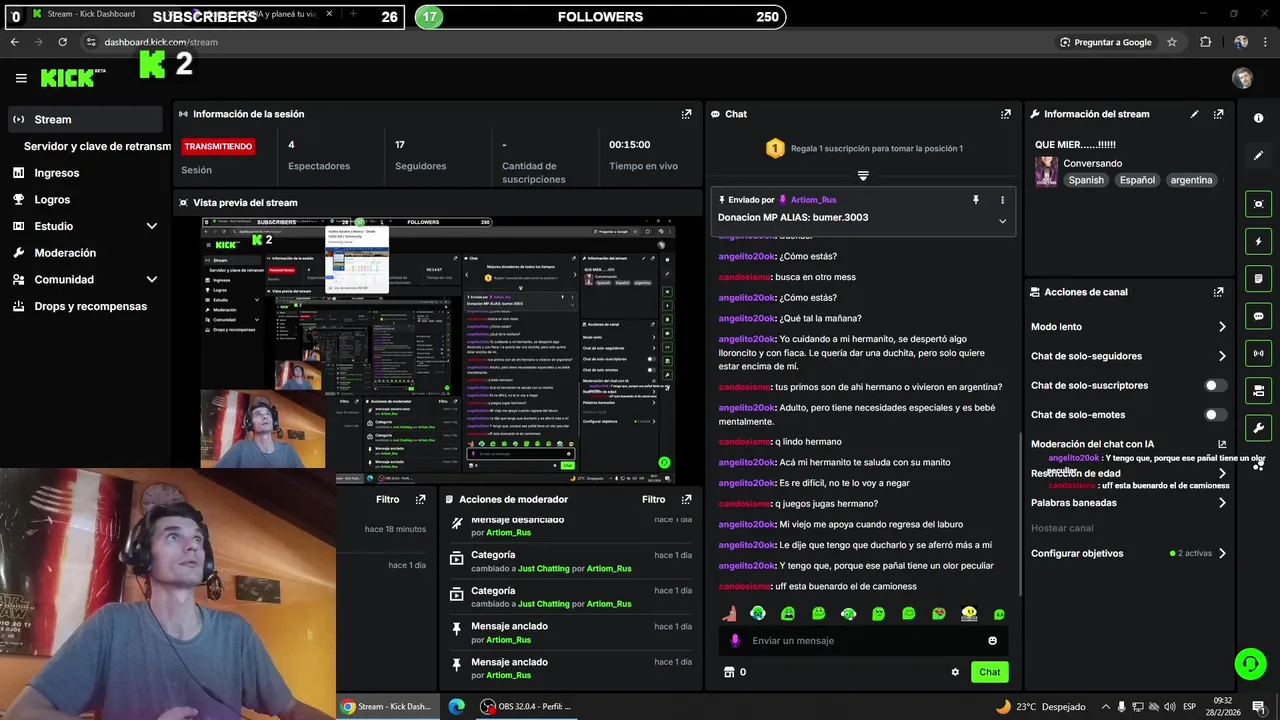Click the argentina tag chip
This screenshot has width=1280, height=720.
click(1191, 180)
